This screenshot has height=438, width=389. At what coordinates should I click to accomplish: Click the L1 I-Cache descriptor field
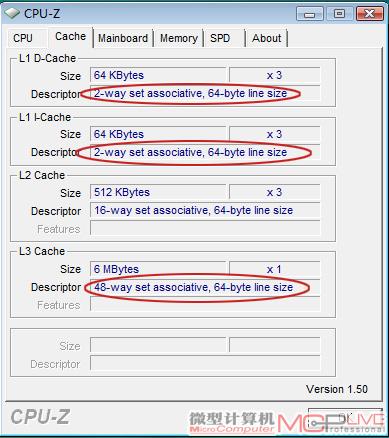click(x=205, y=152)
